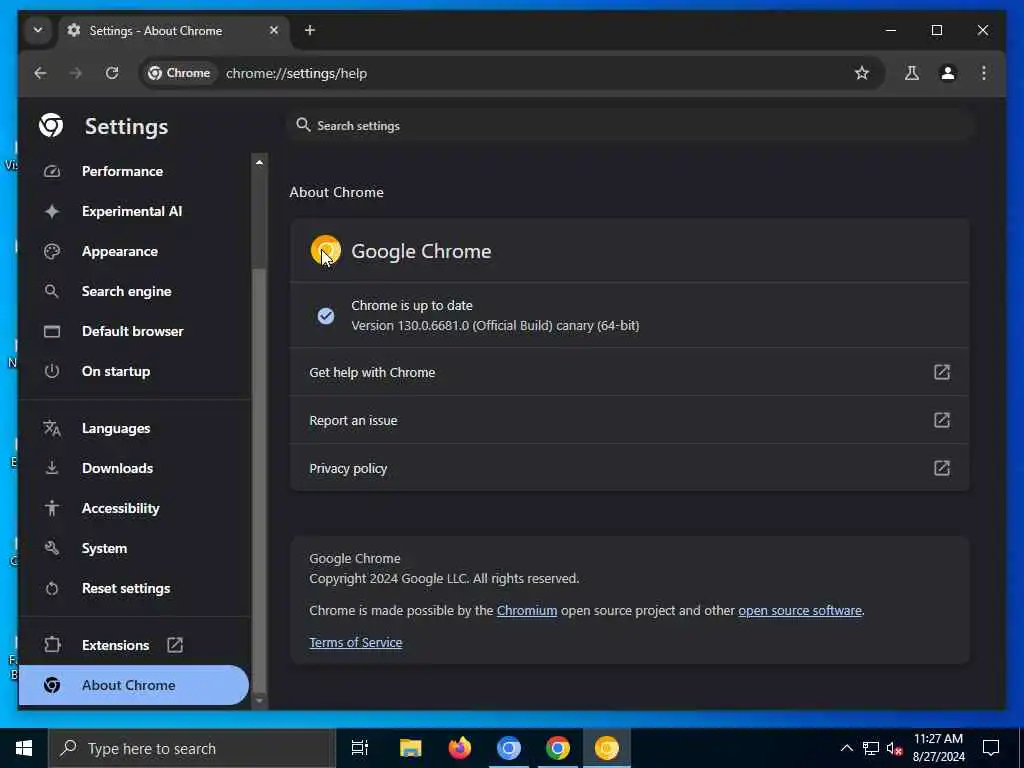Open Downloads settings

click(117, 468)
